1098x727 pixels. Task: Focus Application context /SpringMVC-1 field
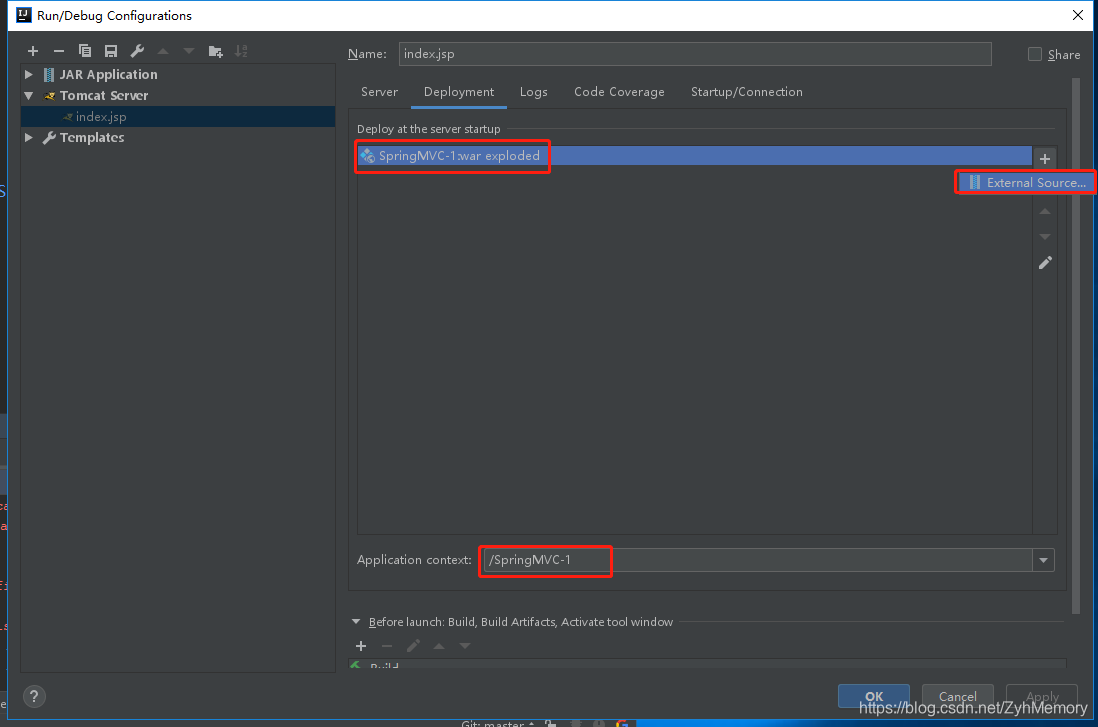(x=758, y=560)
